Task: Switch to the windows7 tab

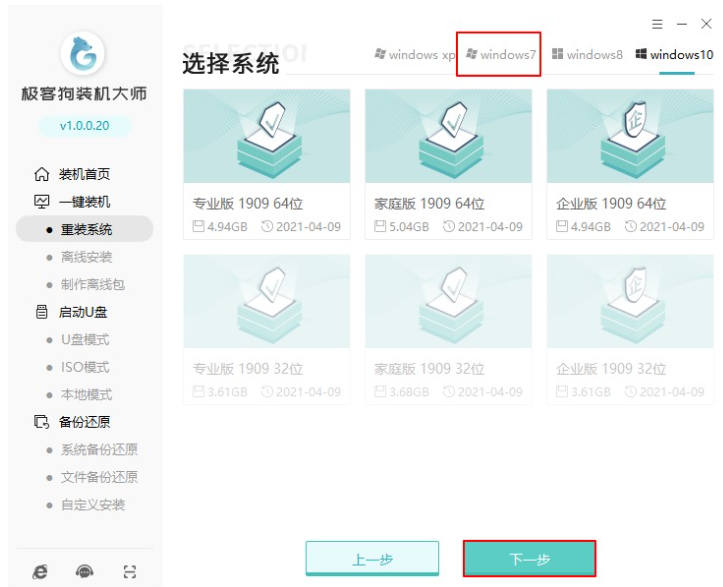Action: point(501,54)
